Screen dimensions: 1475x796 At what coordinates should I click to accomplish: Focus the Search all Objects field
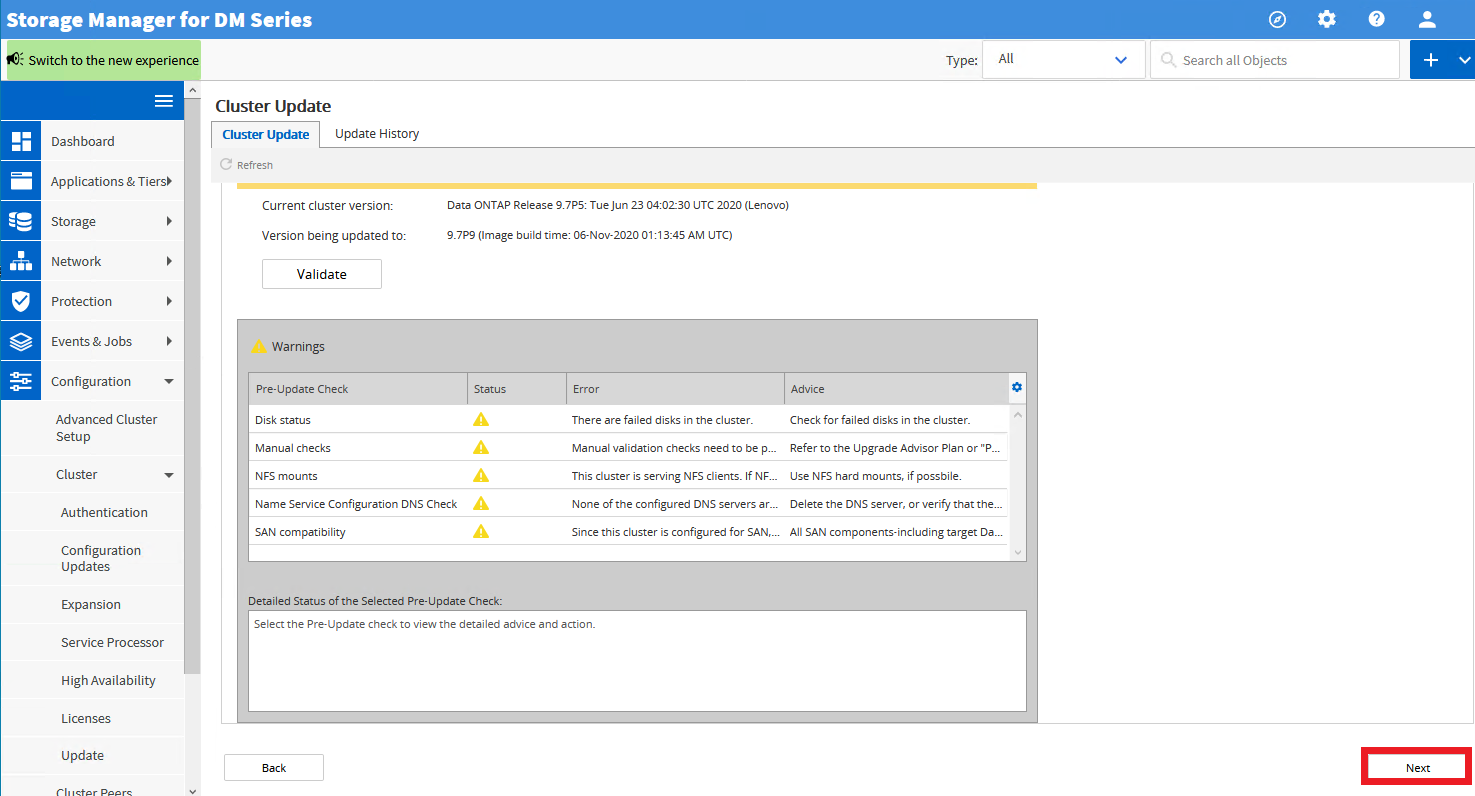[1275, 60]
